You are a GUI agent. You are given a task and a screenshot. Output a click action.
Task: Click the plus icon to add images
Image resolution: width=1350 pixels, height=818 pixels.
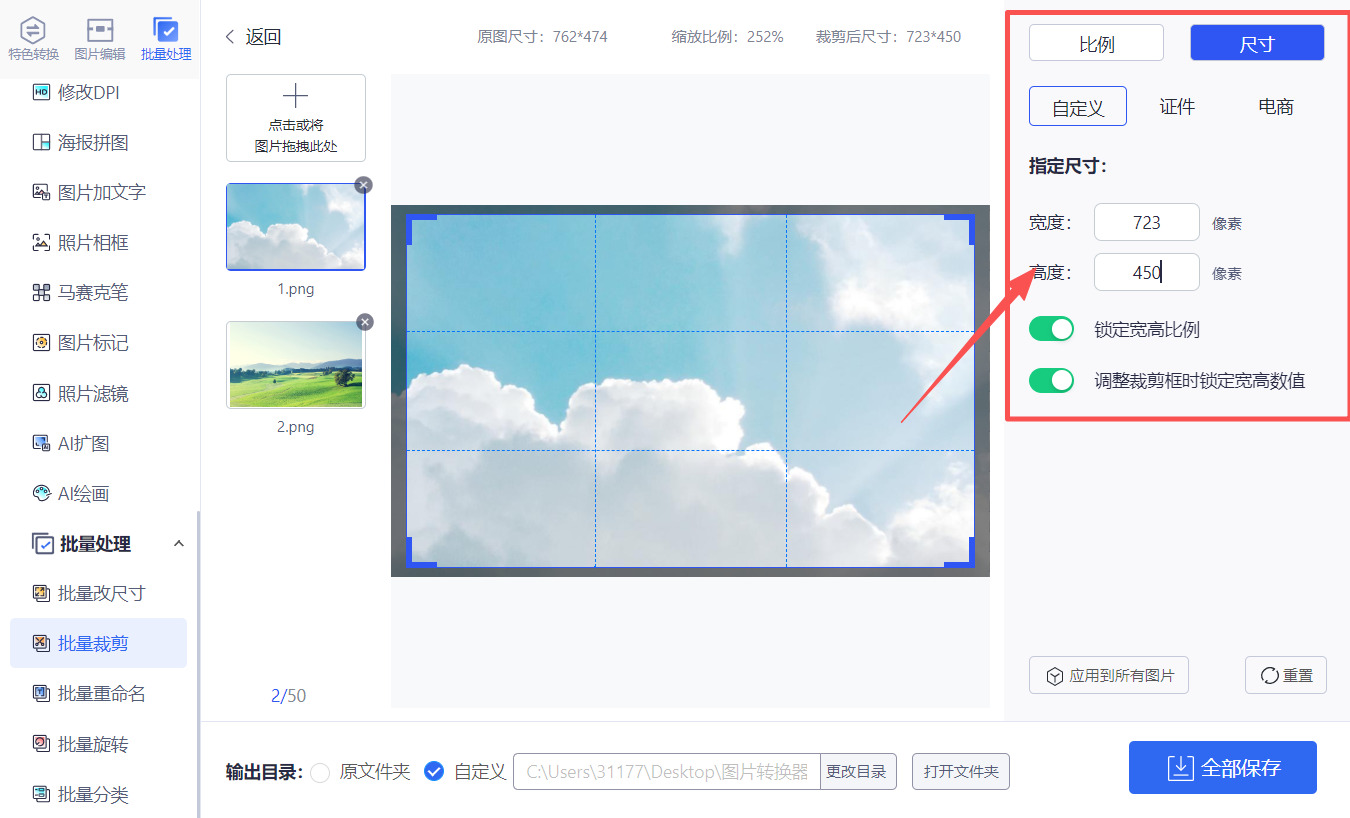coord(295,96)
